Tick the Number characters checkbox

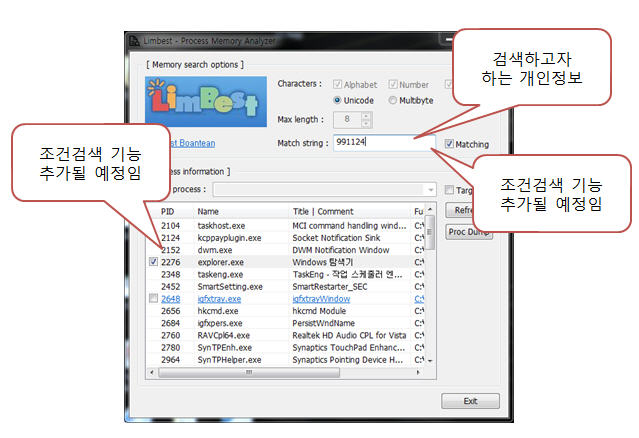click(393, 84)
